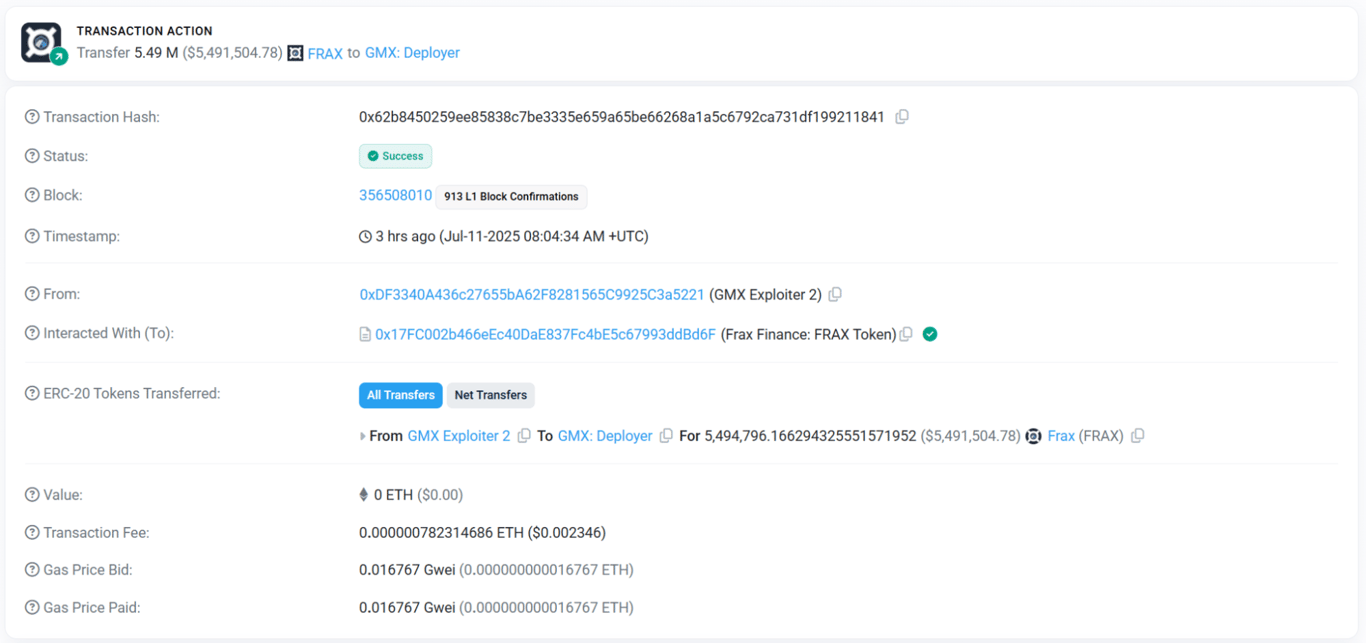1366x643 pixels.
Task: Copy the GMX: Deployer address in transfer row
Action: click(x=666, y=436)
